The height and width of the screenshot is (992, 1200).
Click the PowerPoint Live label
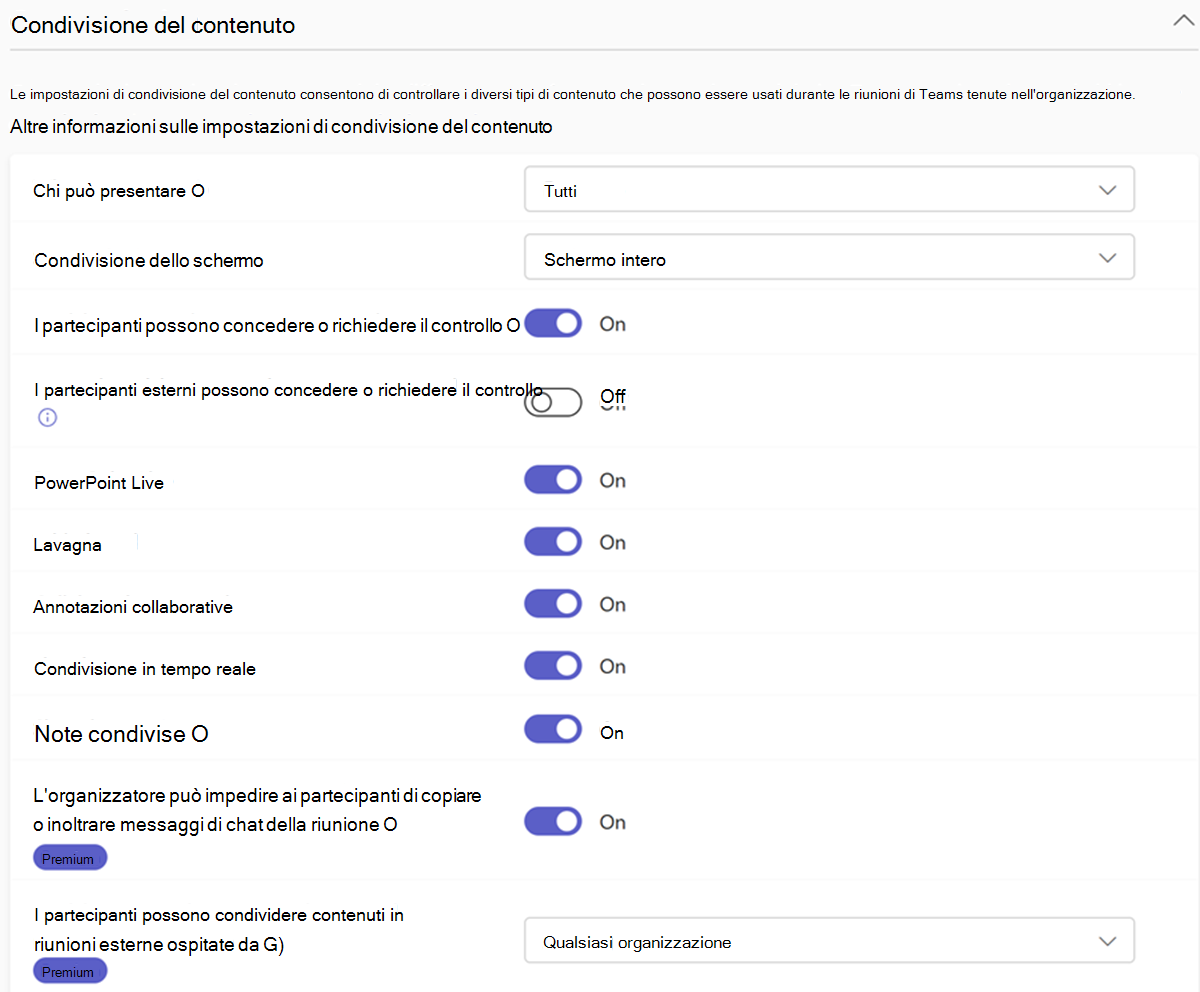(x=99, y=483)
